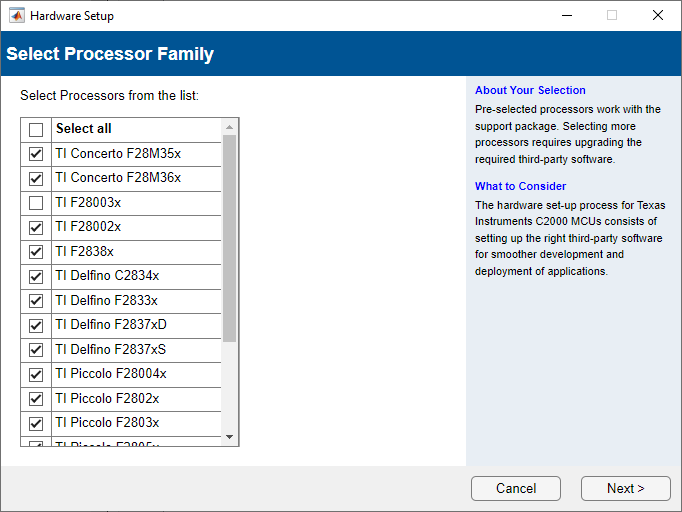Click the MATLAB icon in title bar
Screen dimensions: 682x512
pyautogui.click(x=17, y=15)
